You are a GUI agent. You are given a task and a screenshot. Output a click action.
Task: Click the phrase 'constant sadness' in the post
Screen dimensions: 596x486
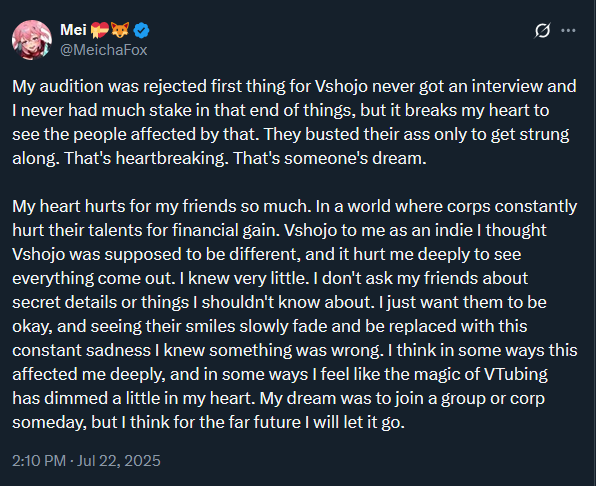[x=81, y=350]
